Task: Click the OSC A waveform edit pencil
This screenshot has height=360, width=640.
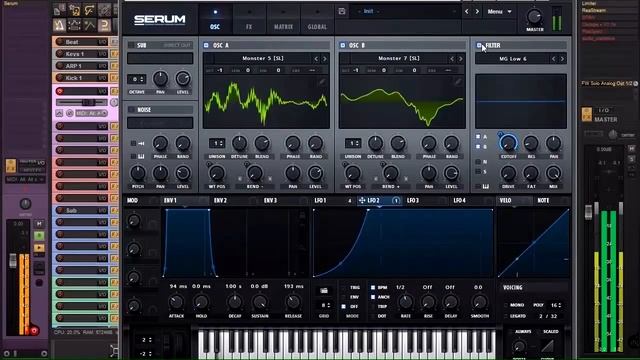Action: point(322,82)
